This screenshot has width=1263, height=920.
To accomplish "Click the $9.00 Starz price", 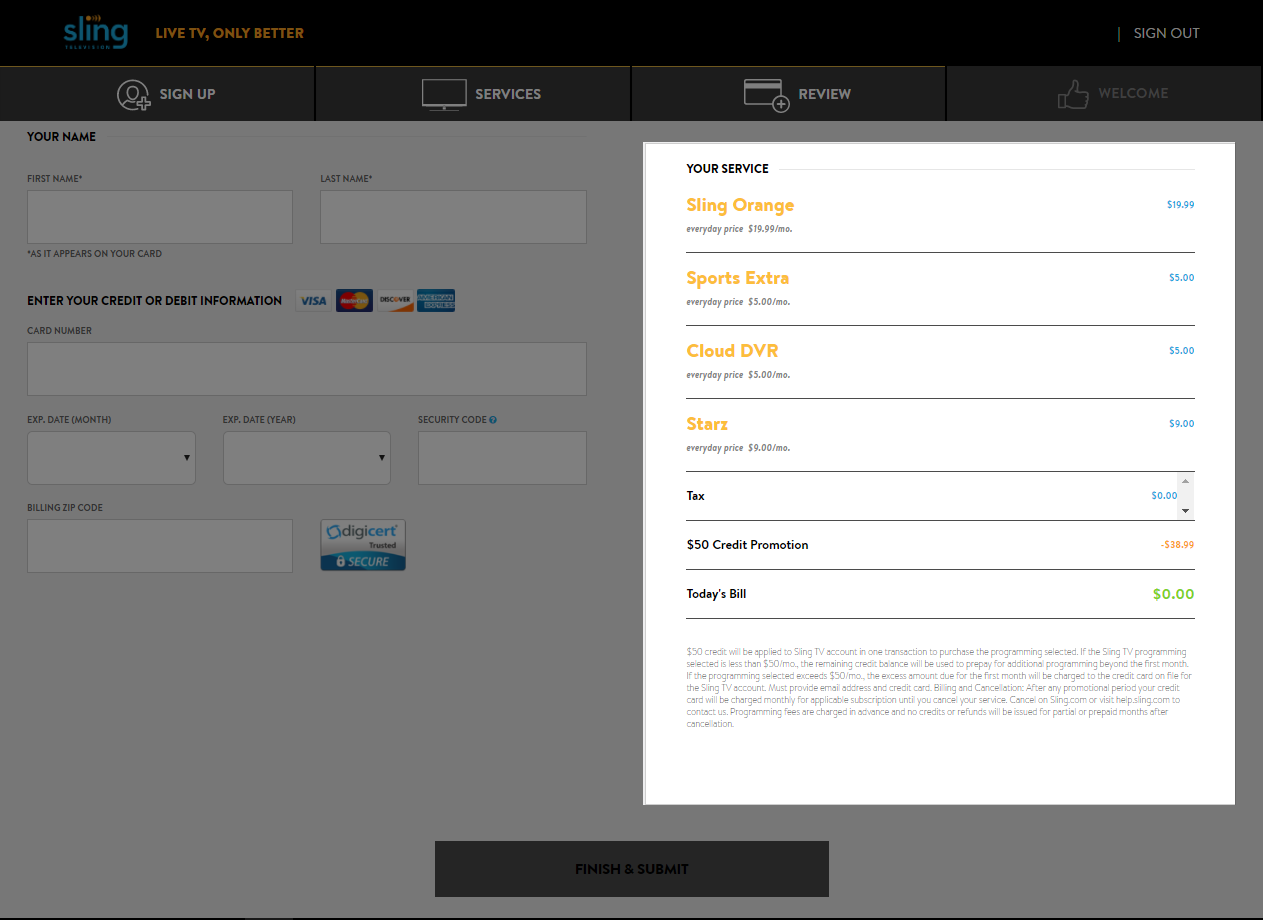I will coord(1182,424).
